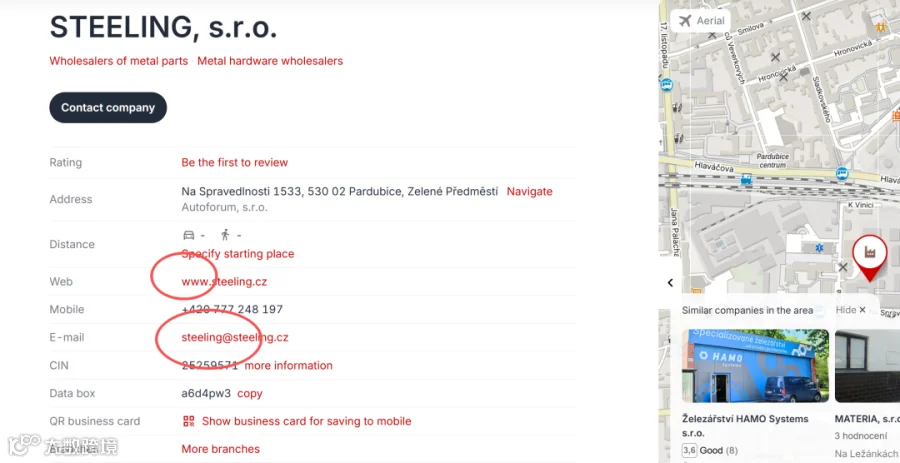The image size is (900, 463).
Task: Click the Navigate link beside address
Action: pos(529,192)
